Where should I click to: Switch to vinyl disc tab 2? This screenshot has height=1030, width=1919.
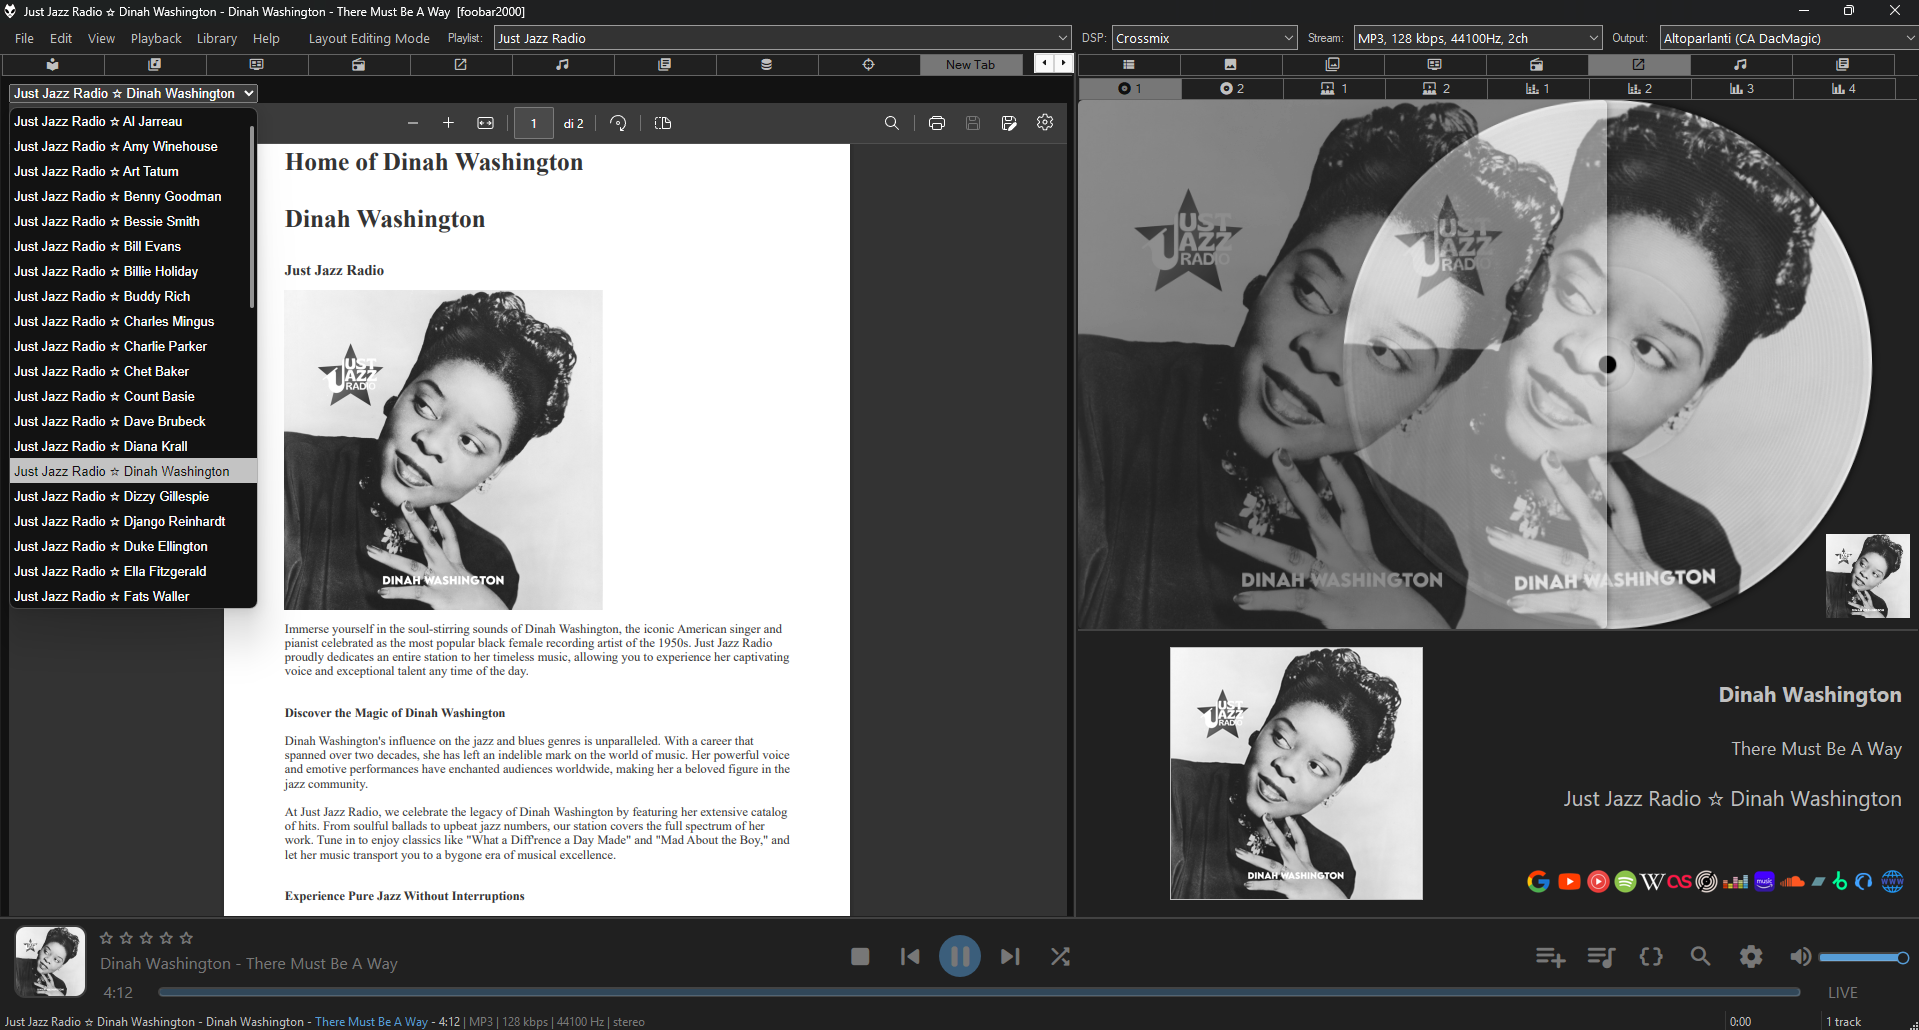pos(1232,88)
